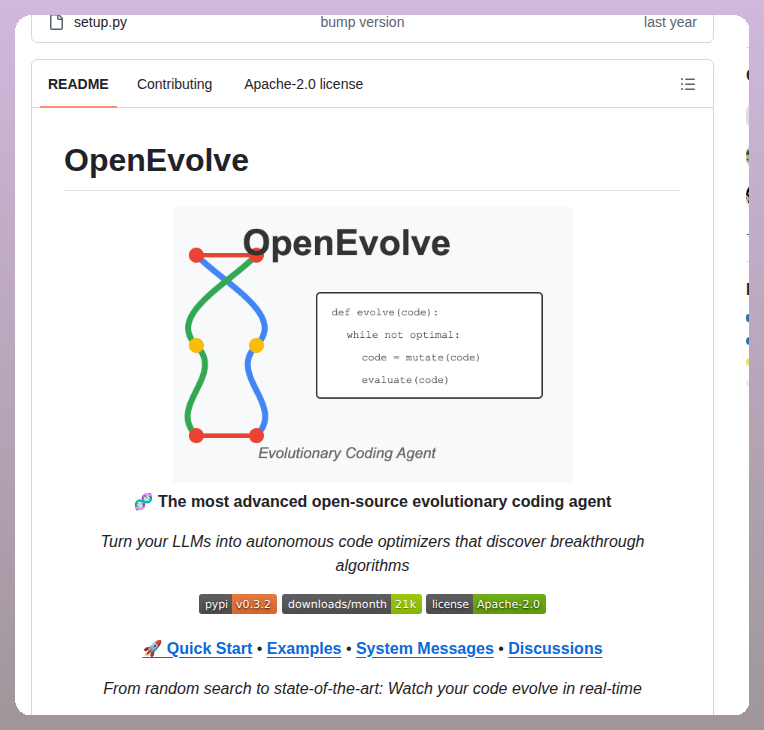Switch to the Apache-2.0 license tab
This screenshot has width=764, height=730.
[304, 84]
